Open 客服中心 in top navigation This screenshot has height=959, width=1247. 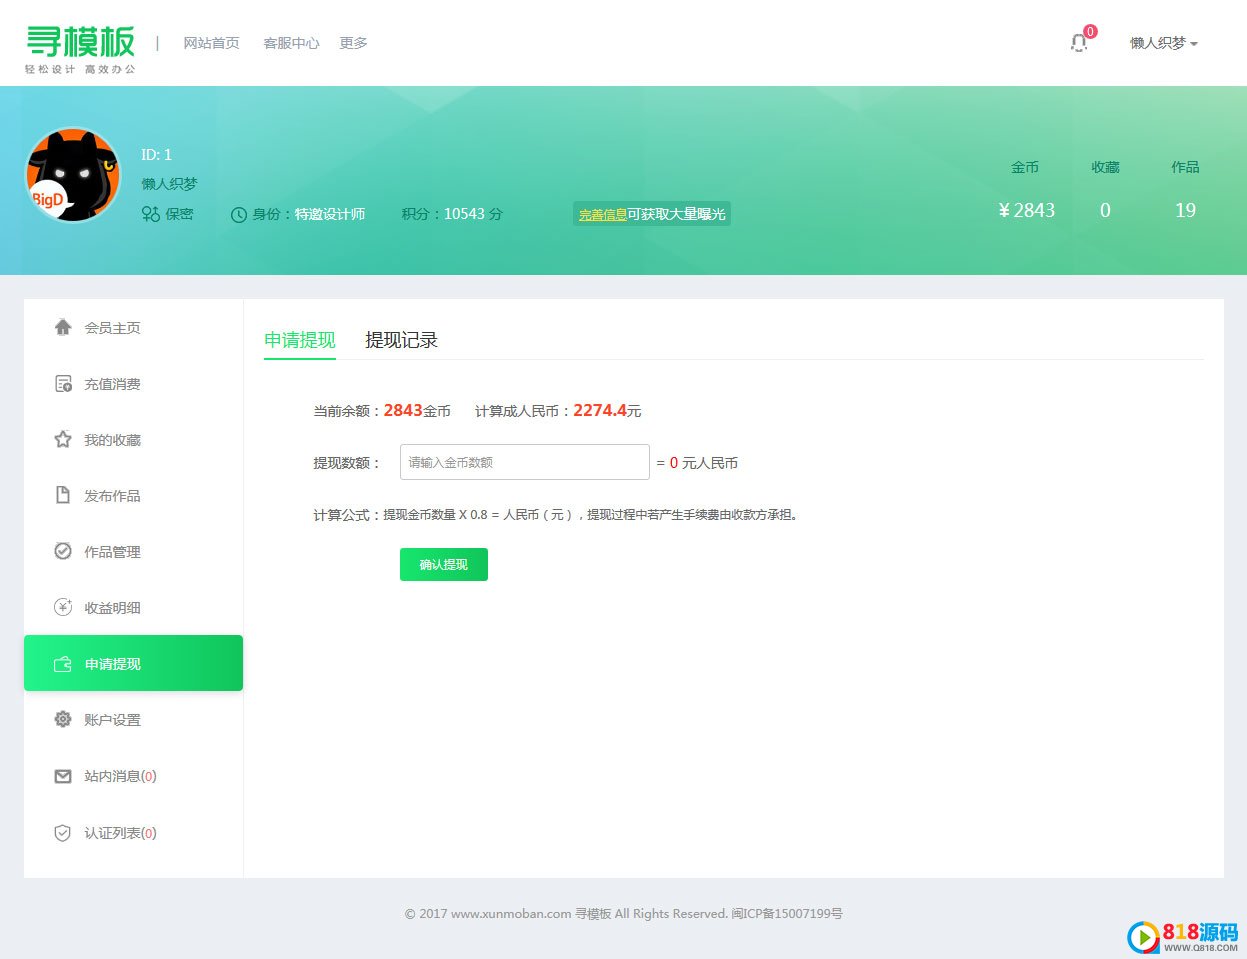tap(291, 43)
